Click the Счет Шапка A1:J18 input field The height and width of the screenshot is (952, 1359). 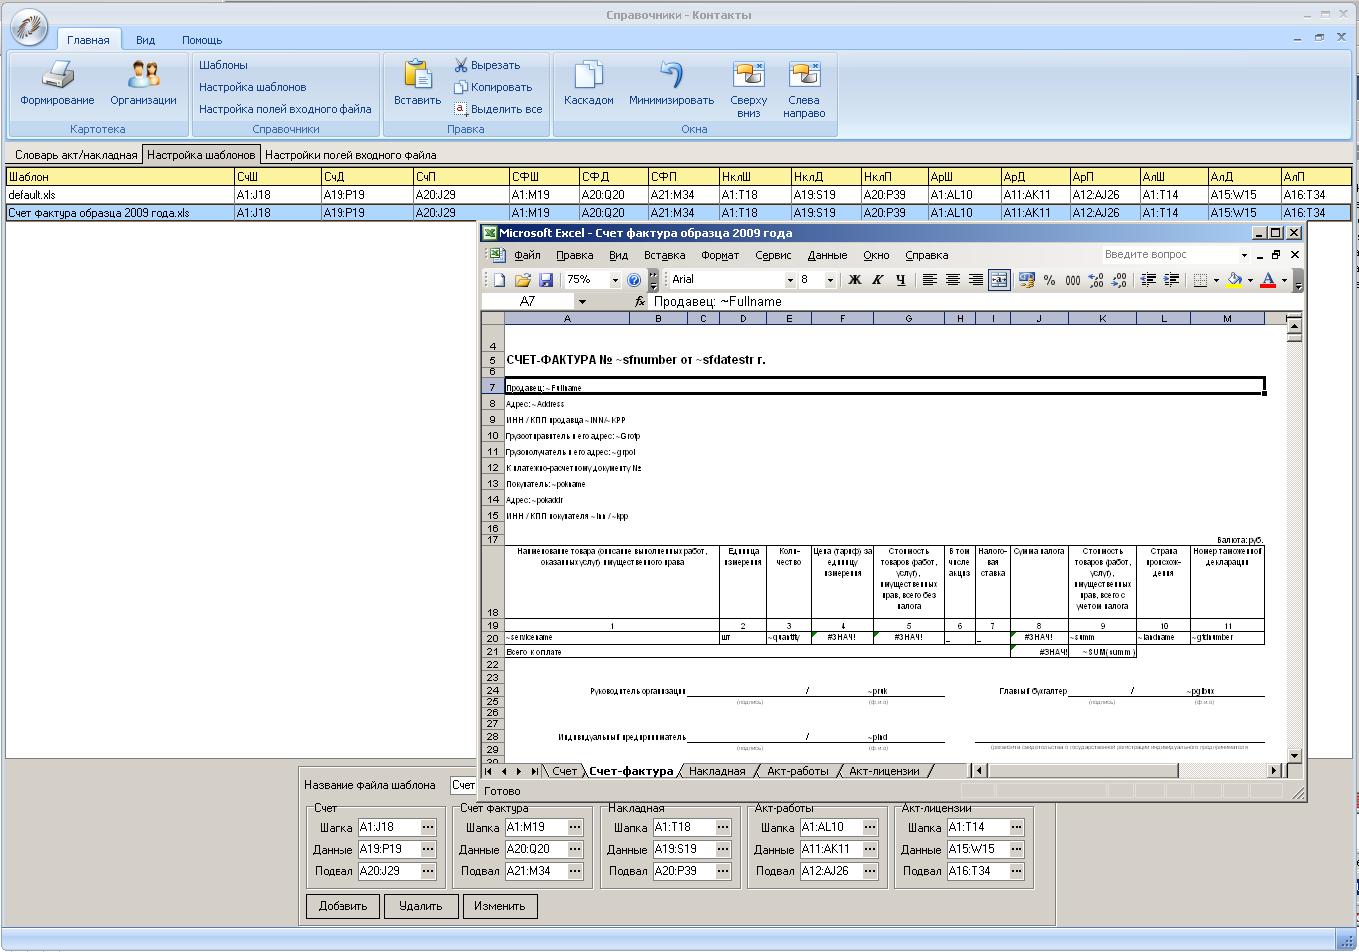[388, 827]
